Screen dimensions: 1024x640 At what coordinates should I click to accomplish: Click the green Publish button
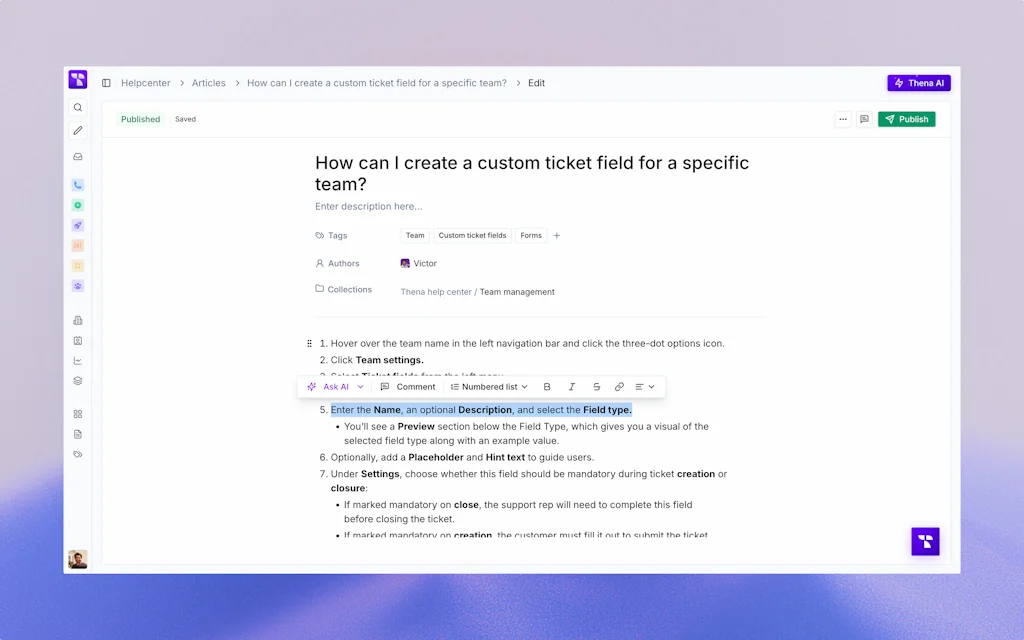point(906,119)
